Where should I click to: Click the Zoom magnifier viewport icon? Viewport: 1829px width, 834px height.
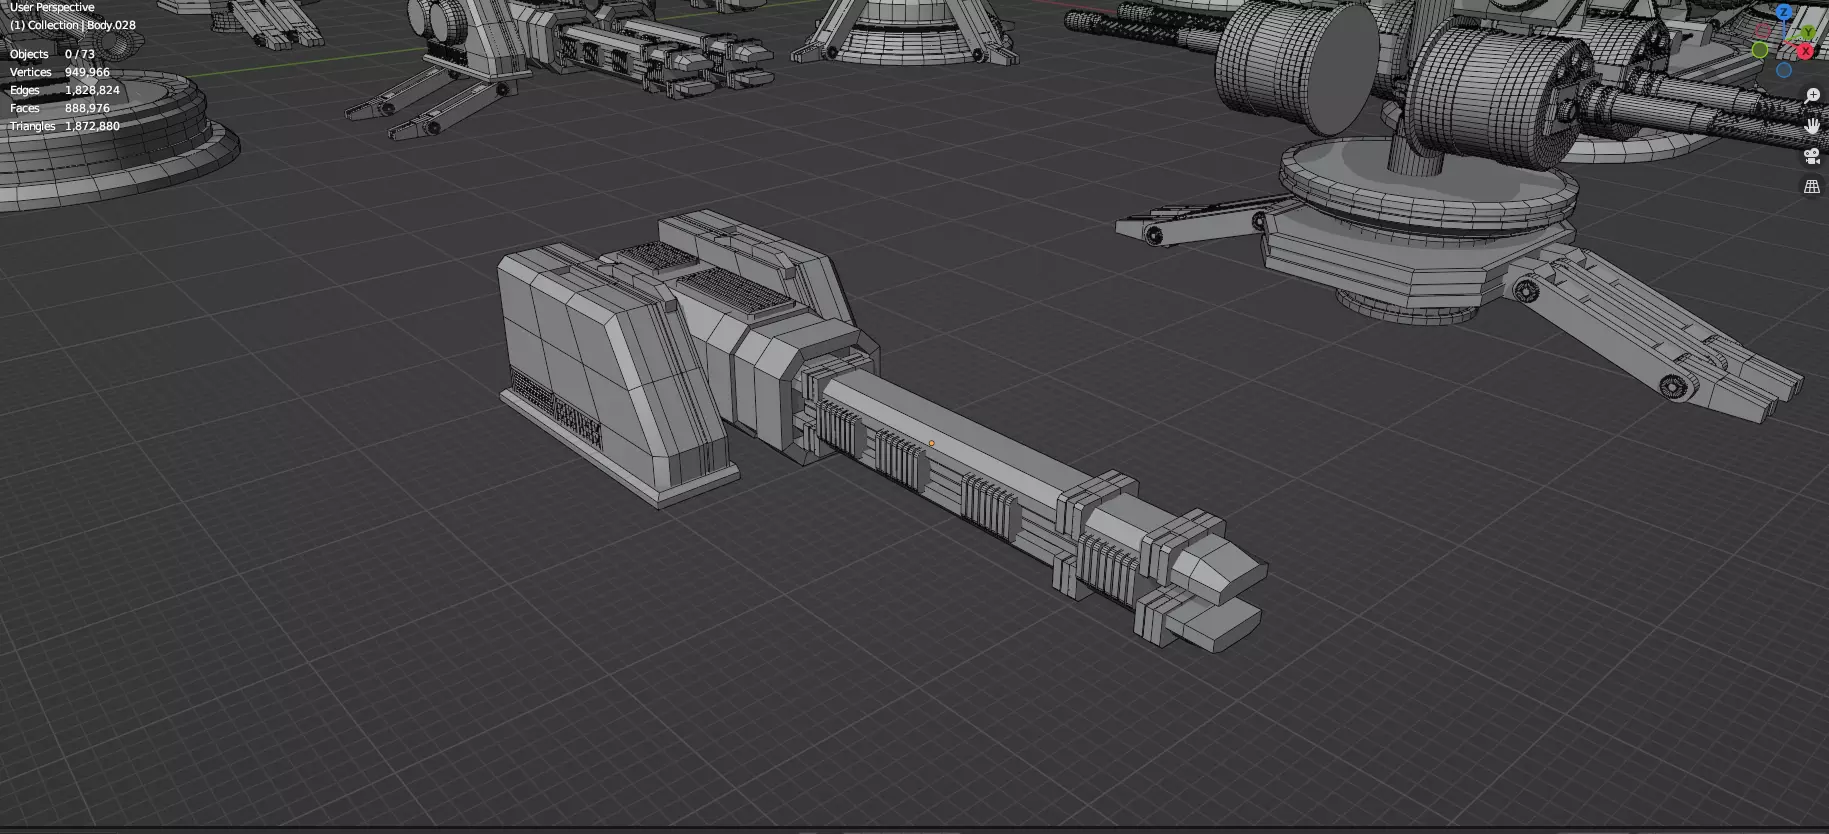(1812, 96)
